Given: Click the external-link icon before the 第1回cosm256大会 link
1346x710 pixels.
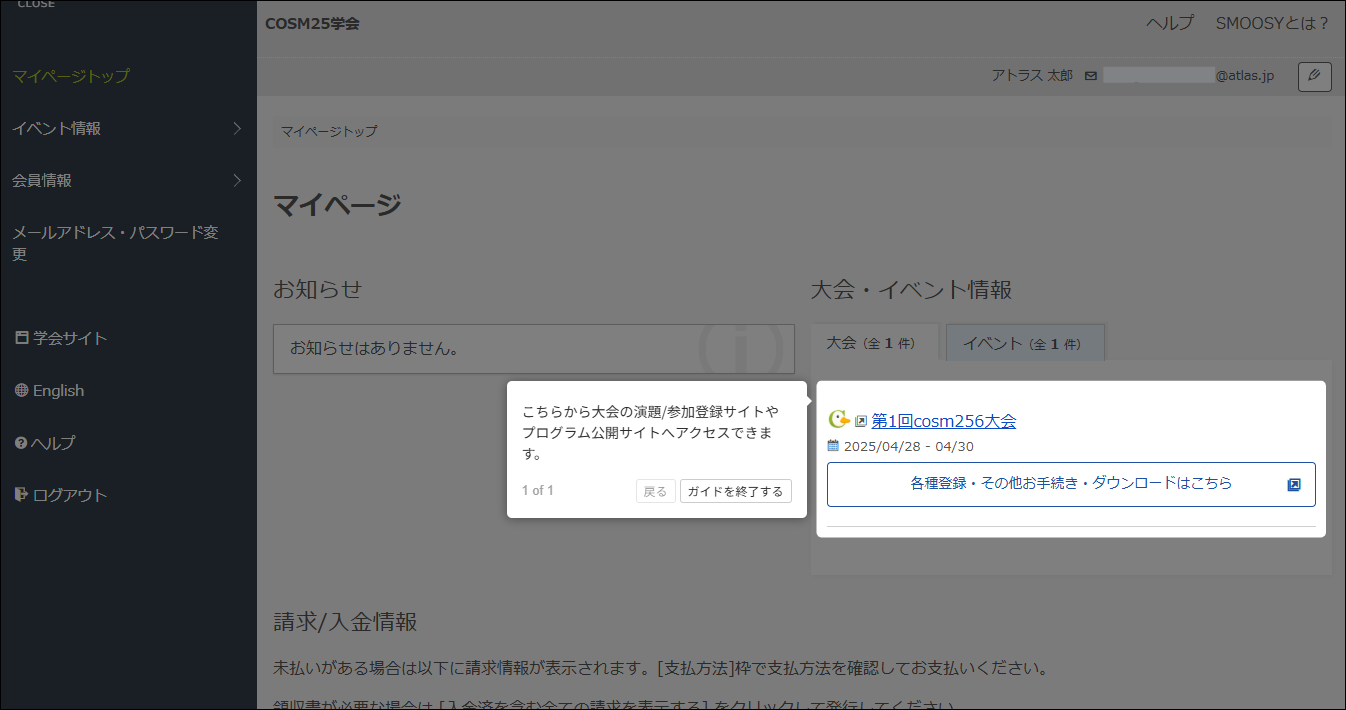Looking at the screenshot, I should coord(860,420).
